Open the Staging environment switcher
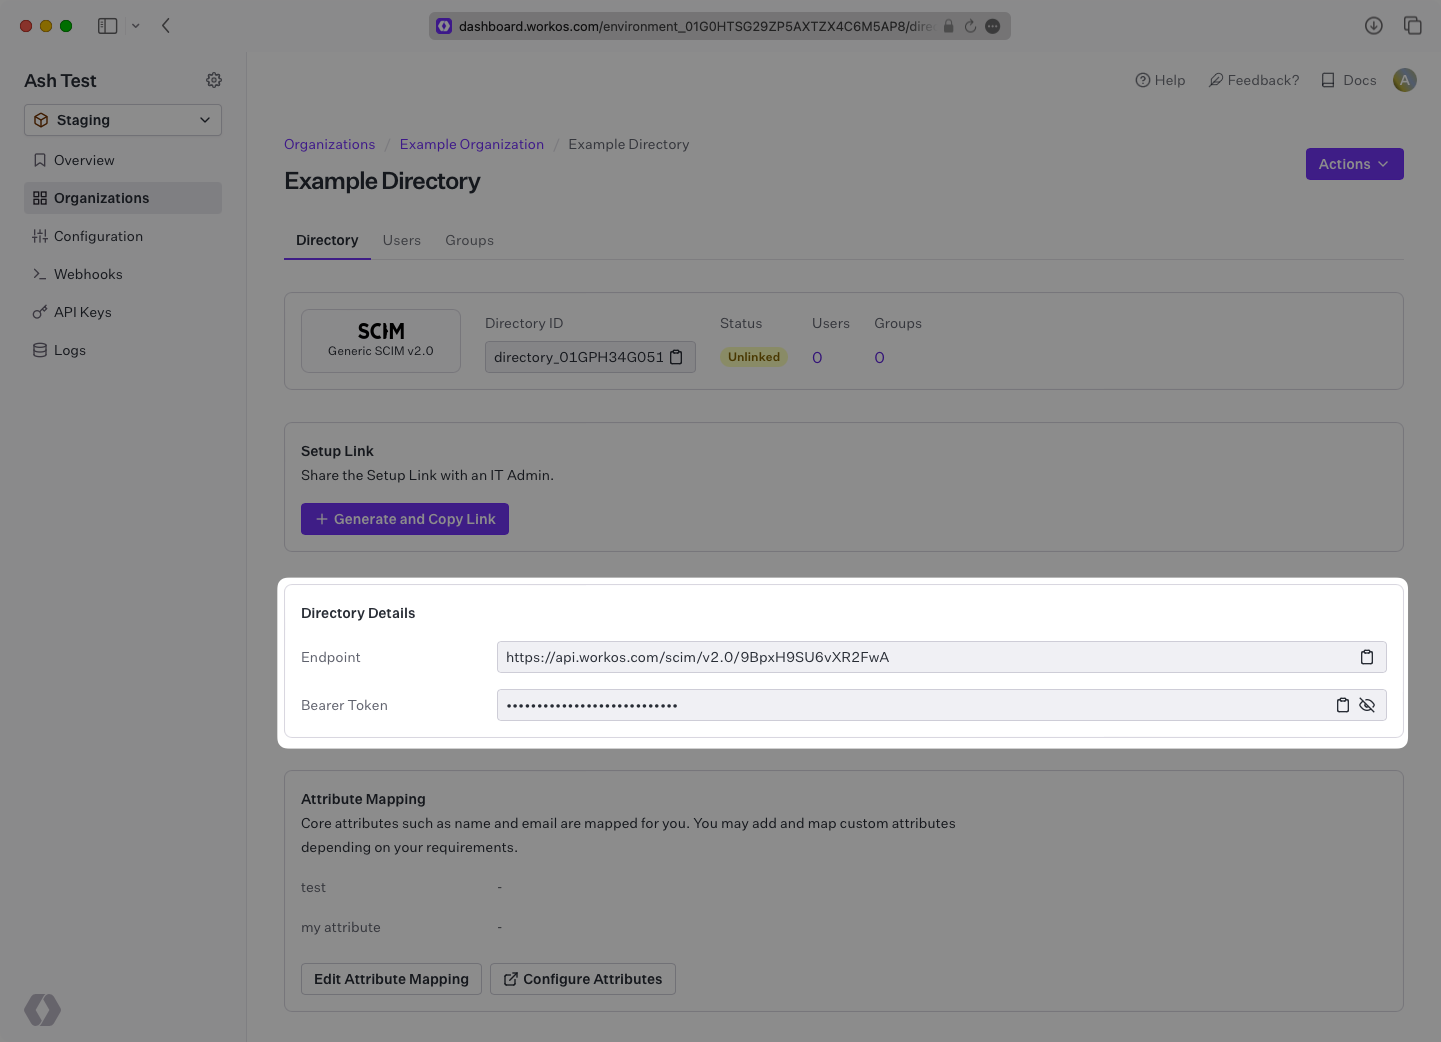 [x=122, y=119]
